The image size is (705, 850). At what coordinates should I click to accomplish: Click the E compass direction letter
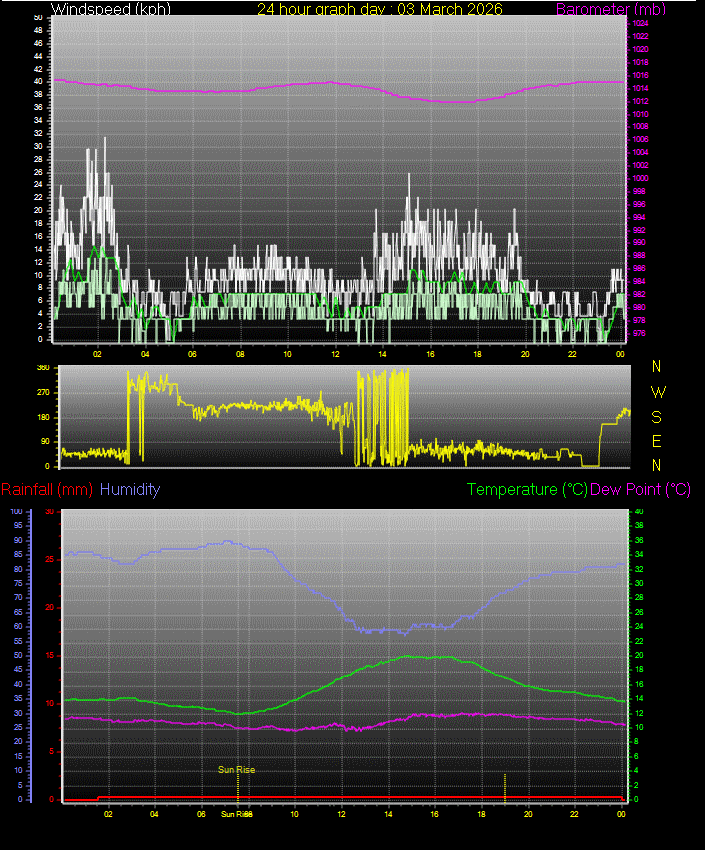point(658,441)
